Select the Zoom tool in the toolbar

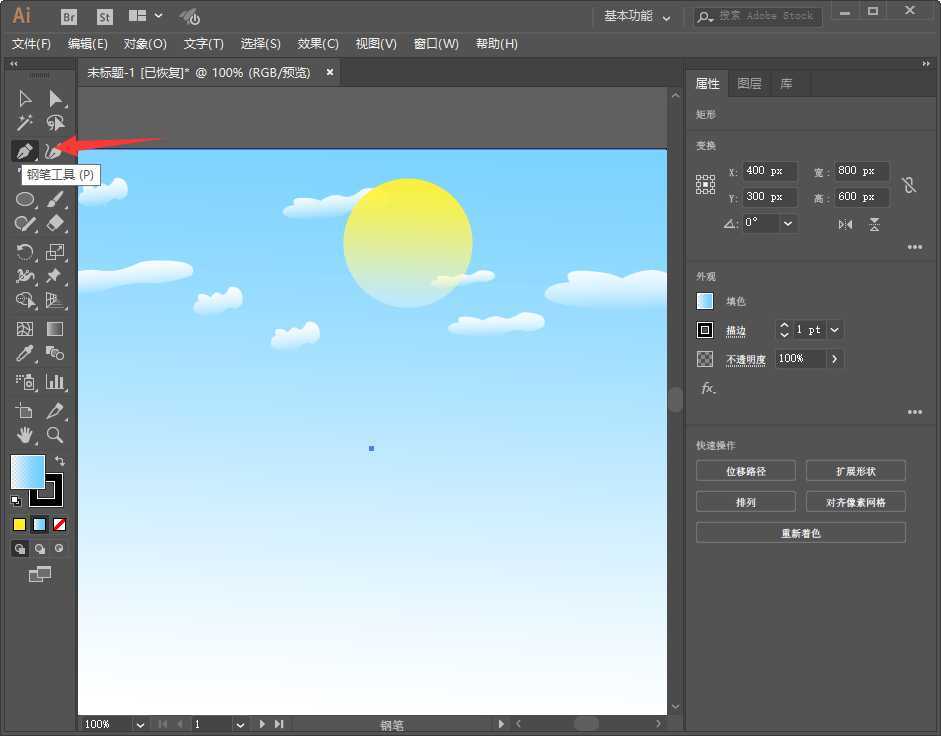[x=55, y=436]
